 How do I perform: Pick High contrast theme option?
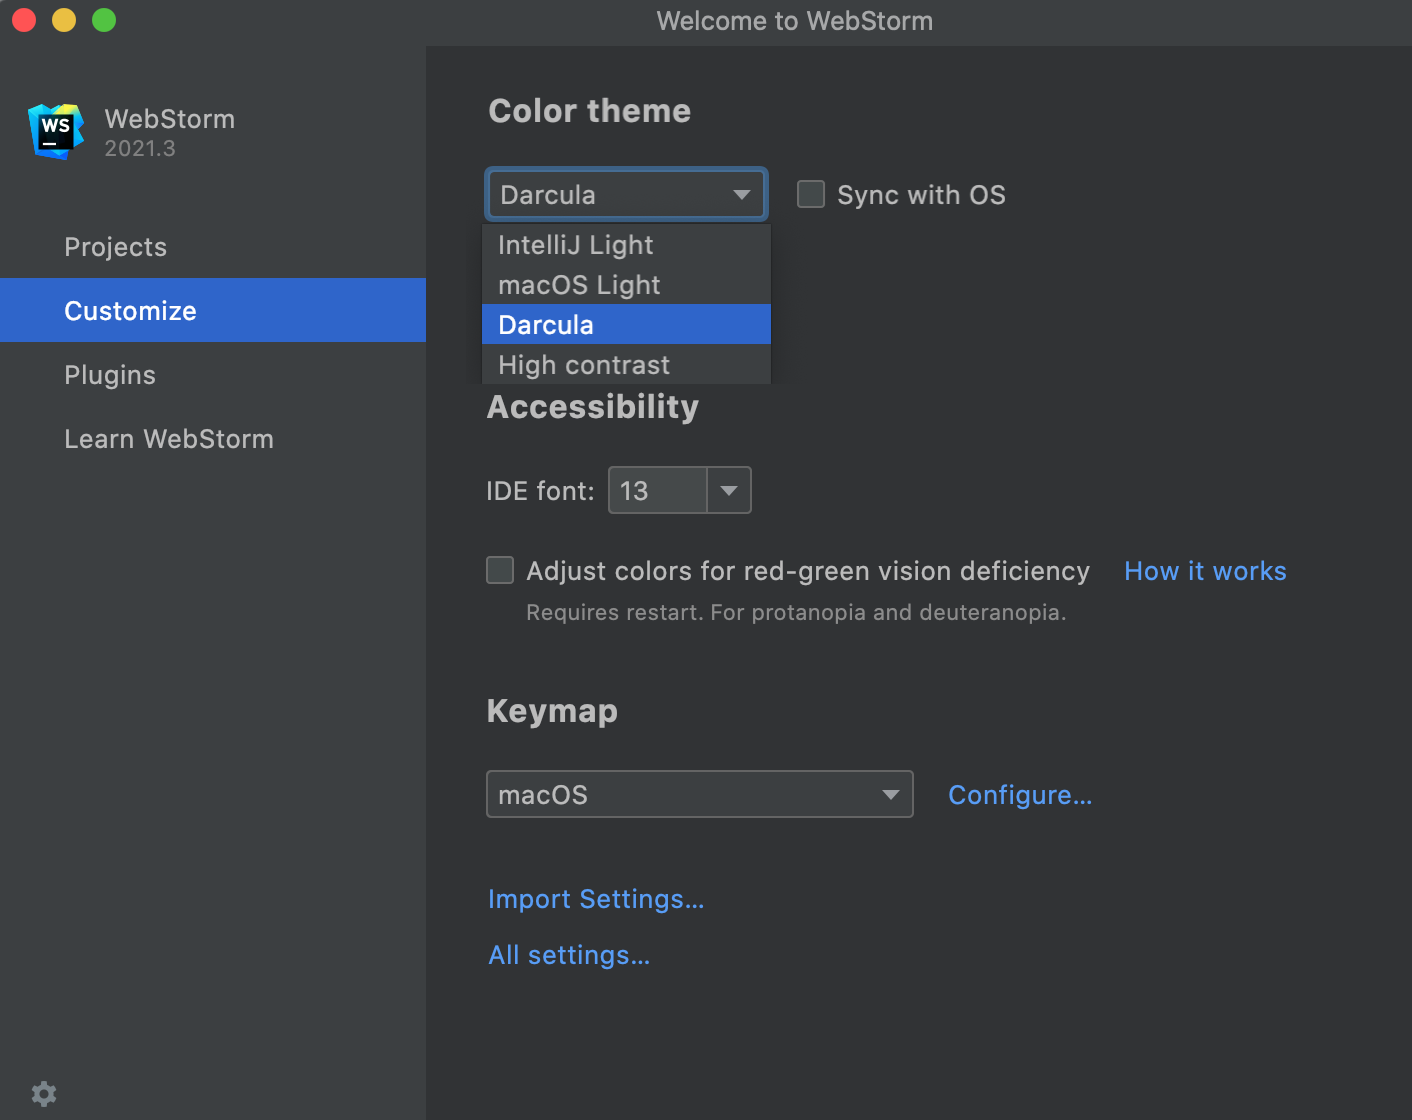(626, 365)
